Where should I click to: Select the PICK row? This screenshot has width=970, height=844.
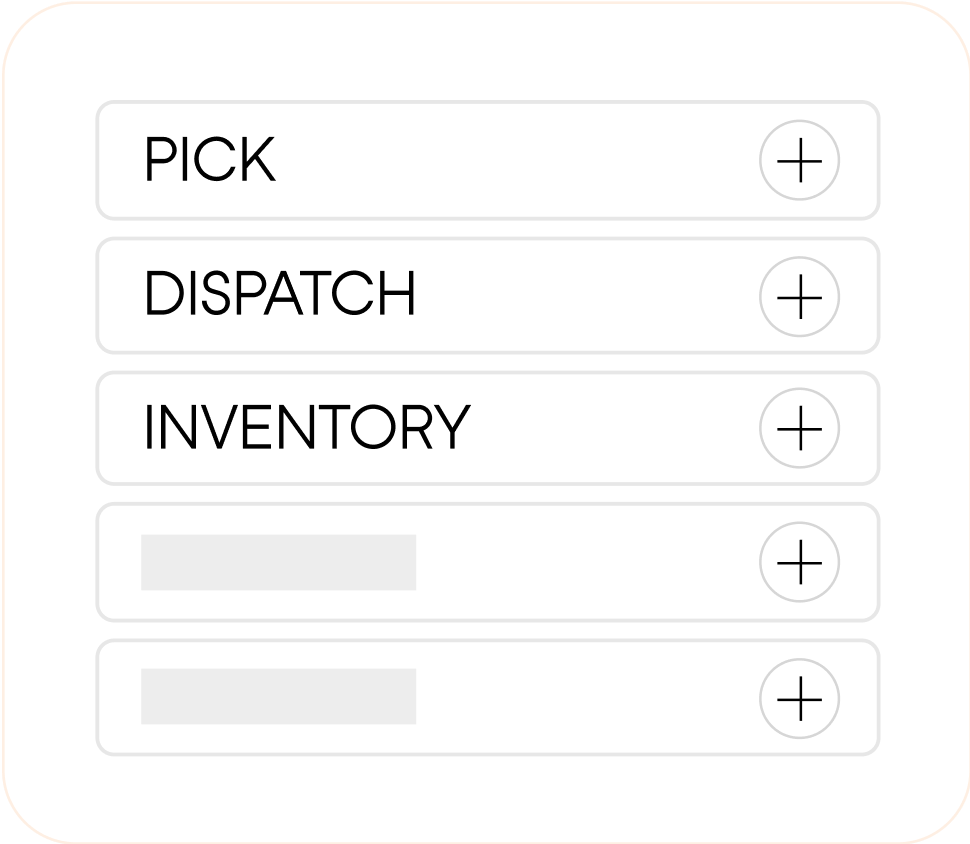pos(450,161)
